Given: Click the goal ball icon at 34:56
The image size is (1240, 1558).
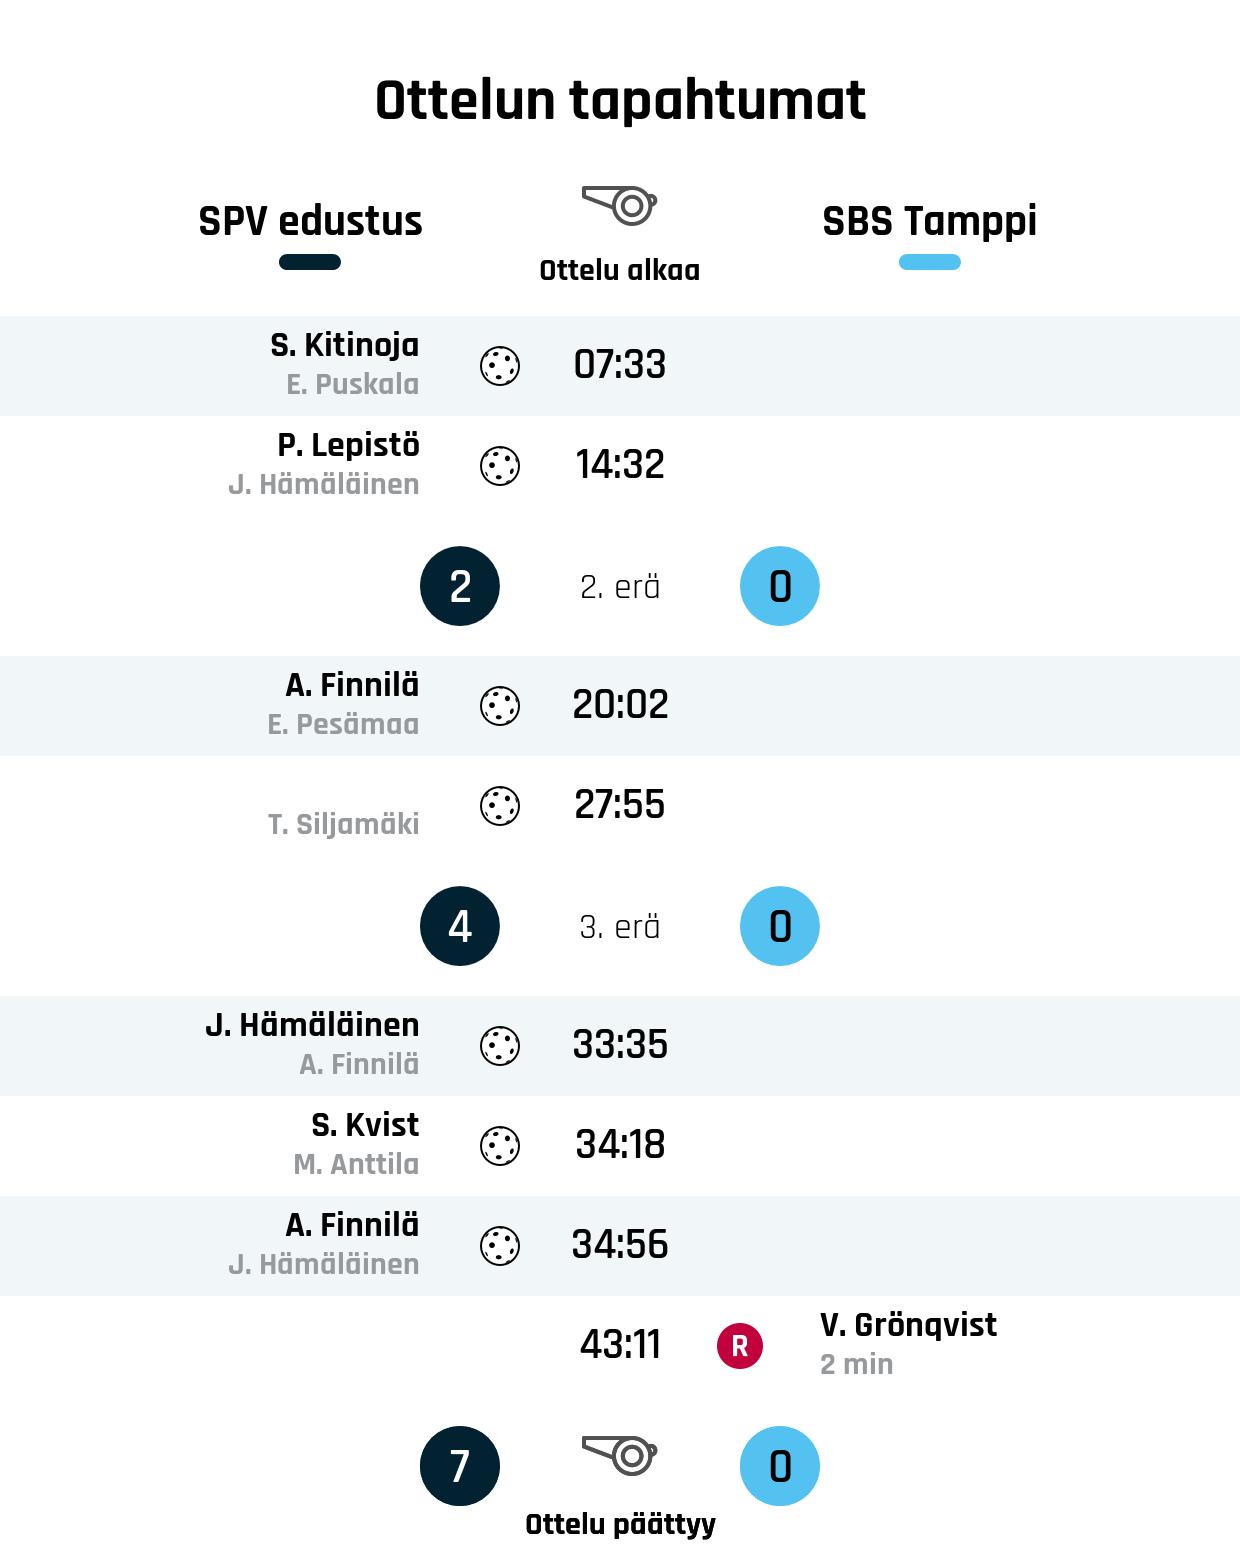Looking at the screenshot, I should click(500, 1246).
